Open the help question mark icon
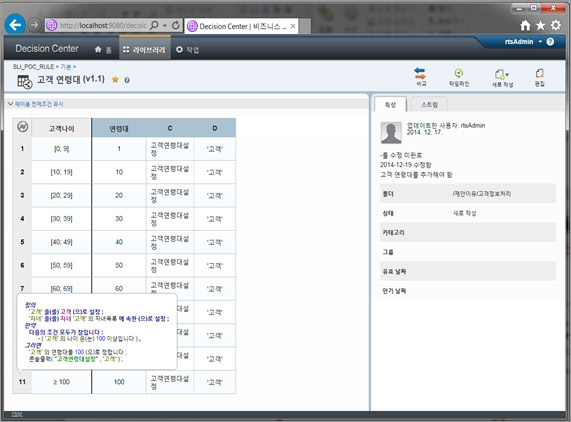 [x=550, y=42]
